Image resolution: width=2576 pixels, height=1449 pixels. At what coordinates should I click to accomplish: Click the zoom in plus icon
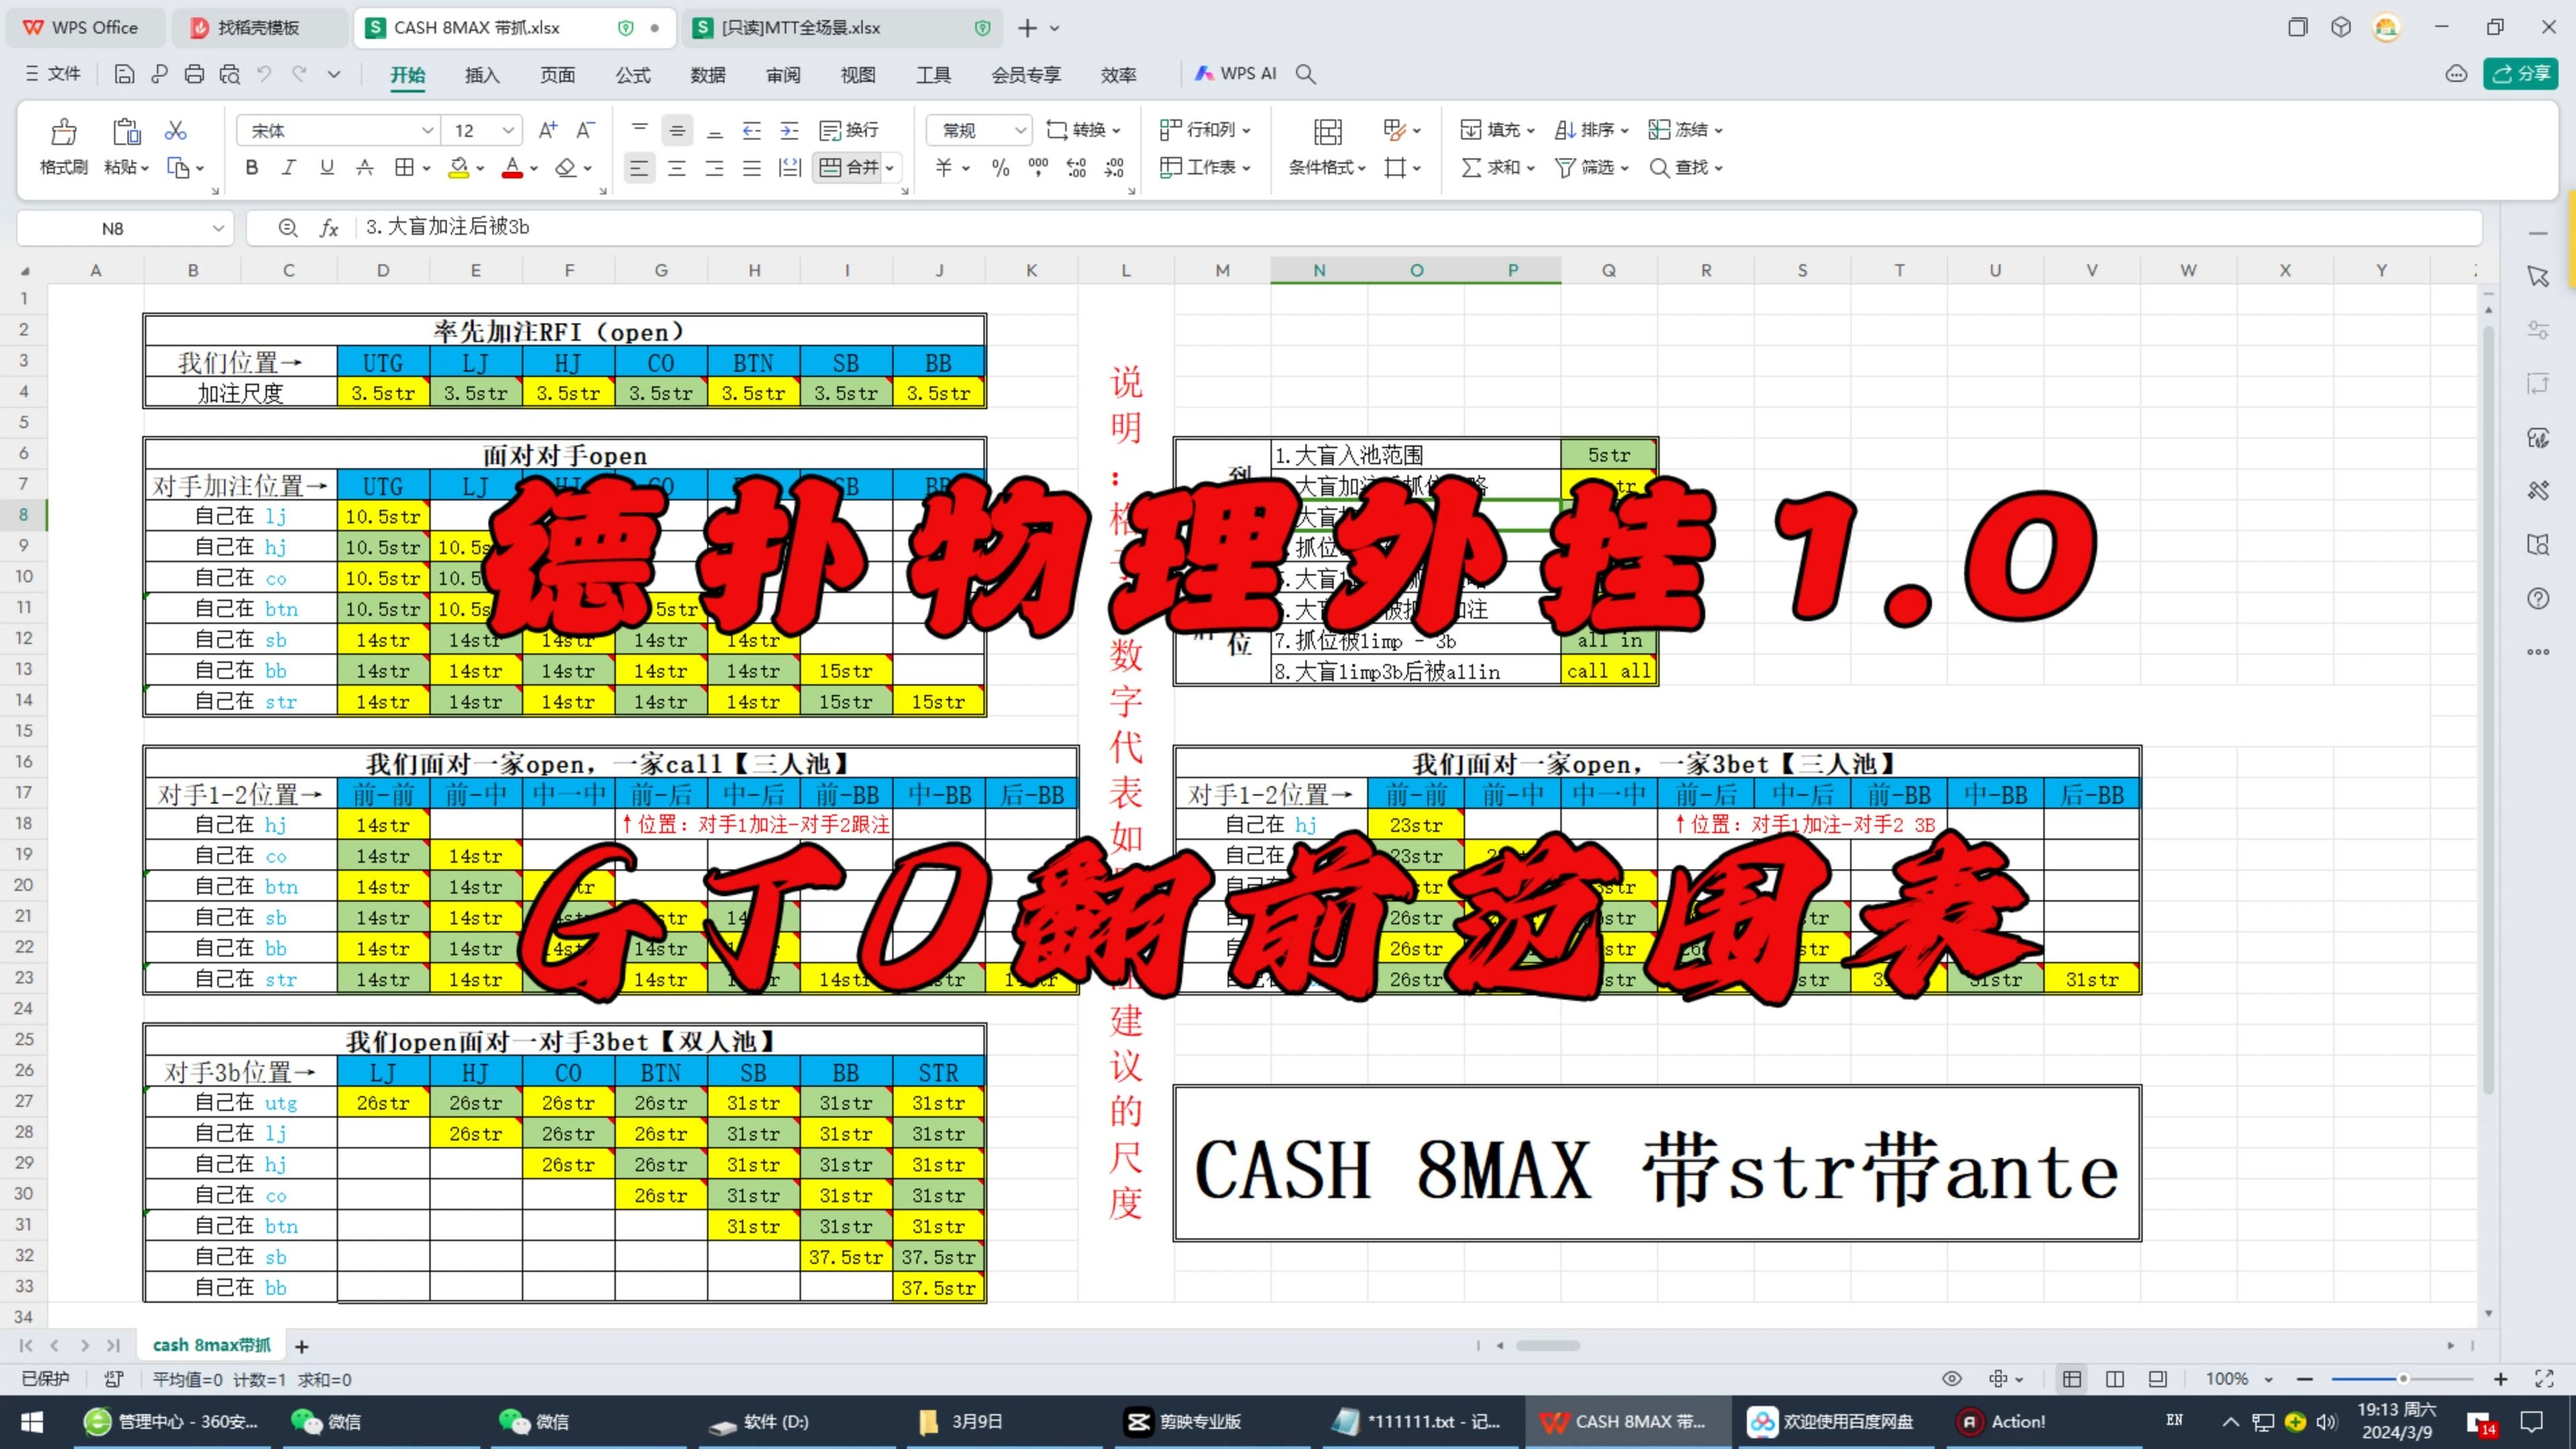pyautogui.click(x=2500, y=1379)
